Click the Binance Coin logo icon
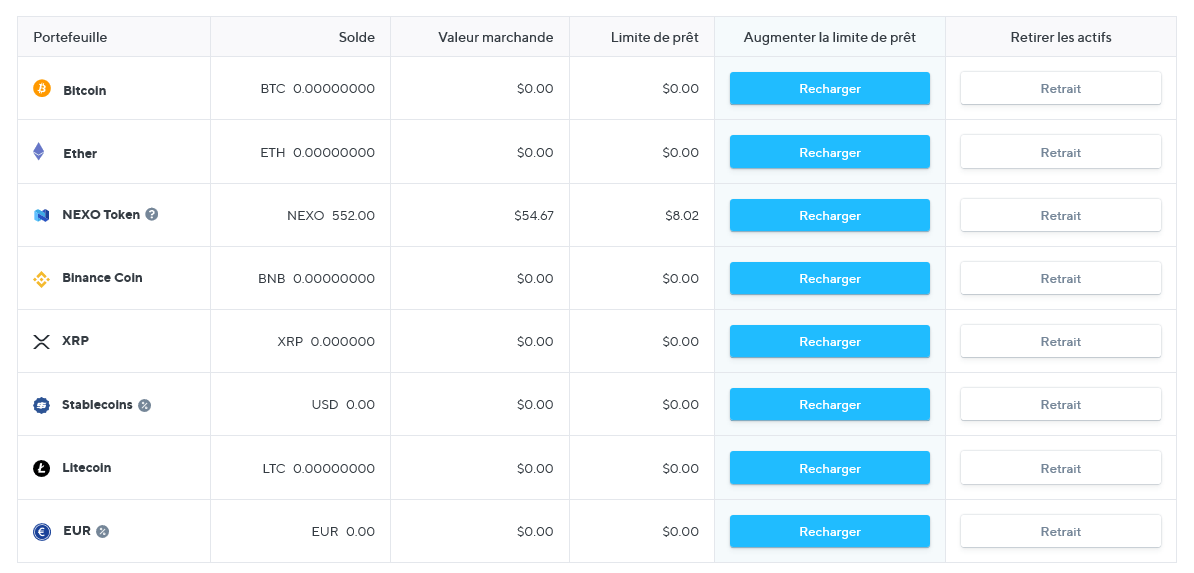 click(41, 279)
